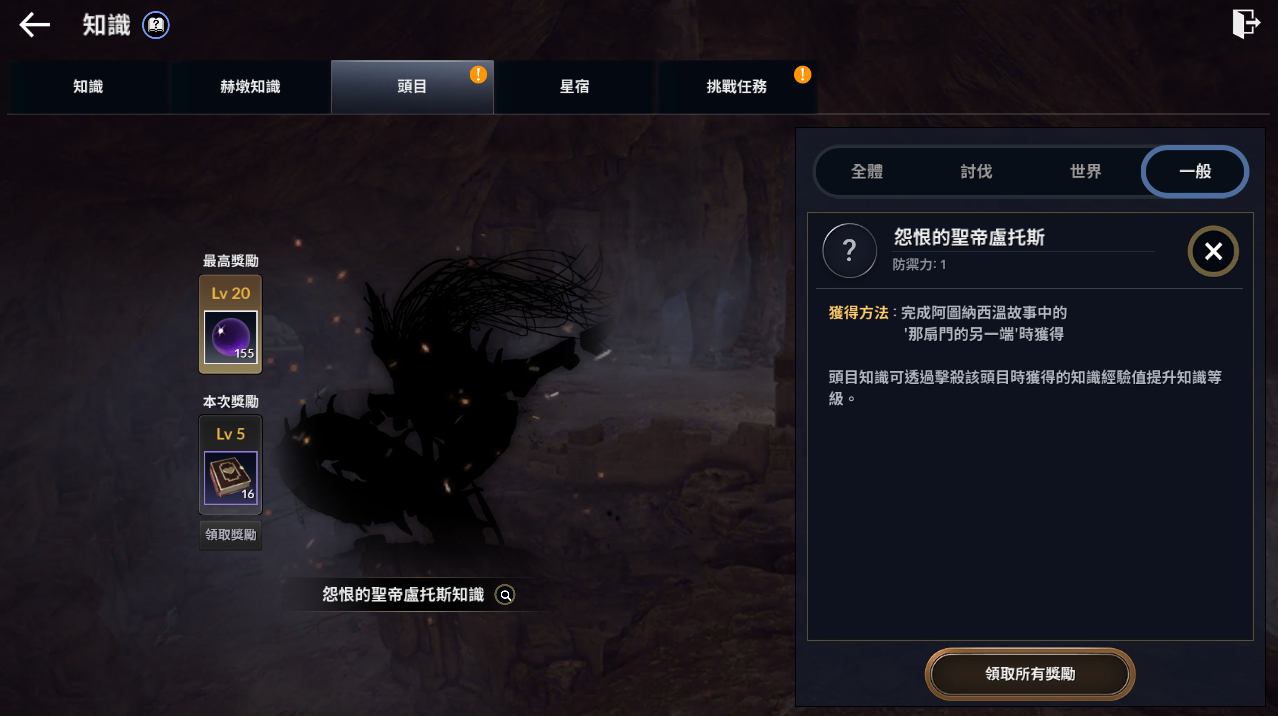Image resolution: width=1278 pixels, height=716 pixels.
Task: Select the 討伐 filter
Action: (976, 172)
